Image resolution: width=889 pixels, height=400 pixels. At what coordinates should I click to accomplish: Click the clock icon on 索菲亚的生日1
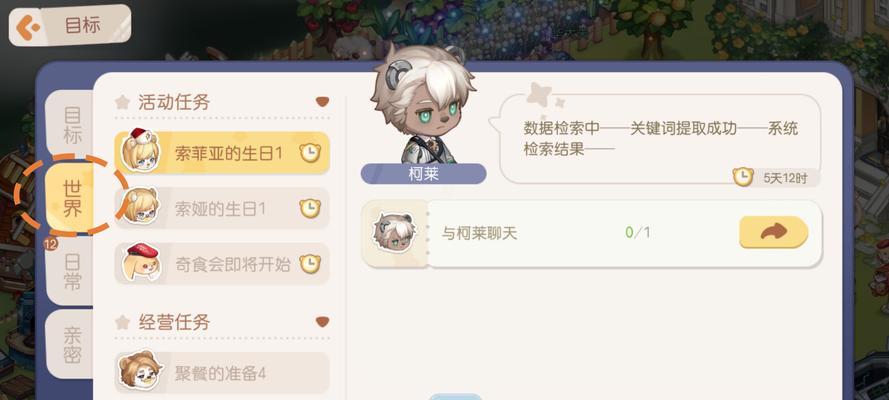pyautogui.click(x=310, y=153)
